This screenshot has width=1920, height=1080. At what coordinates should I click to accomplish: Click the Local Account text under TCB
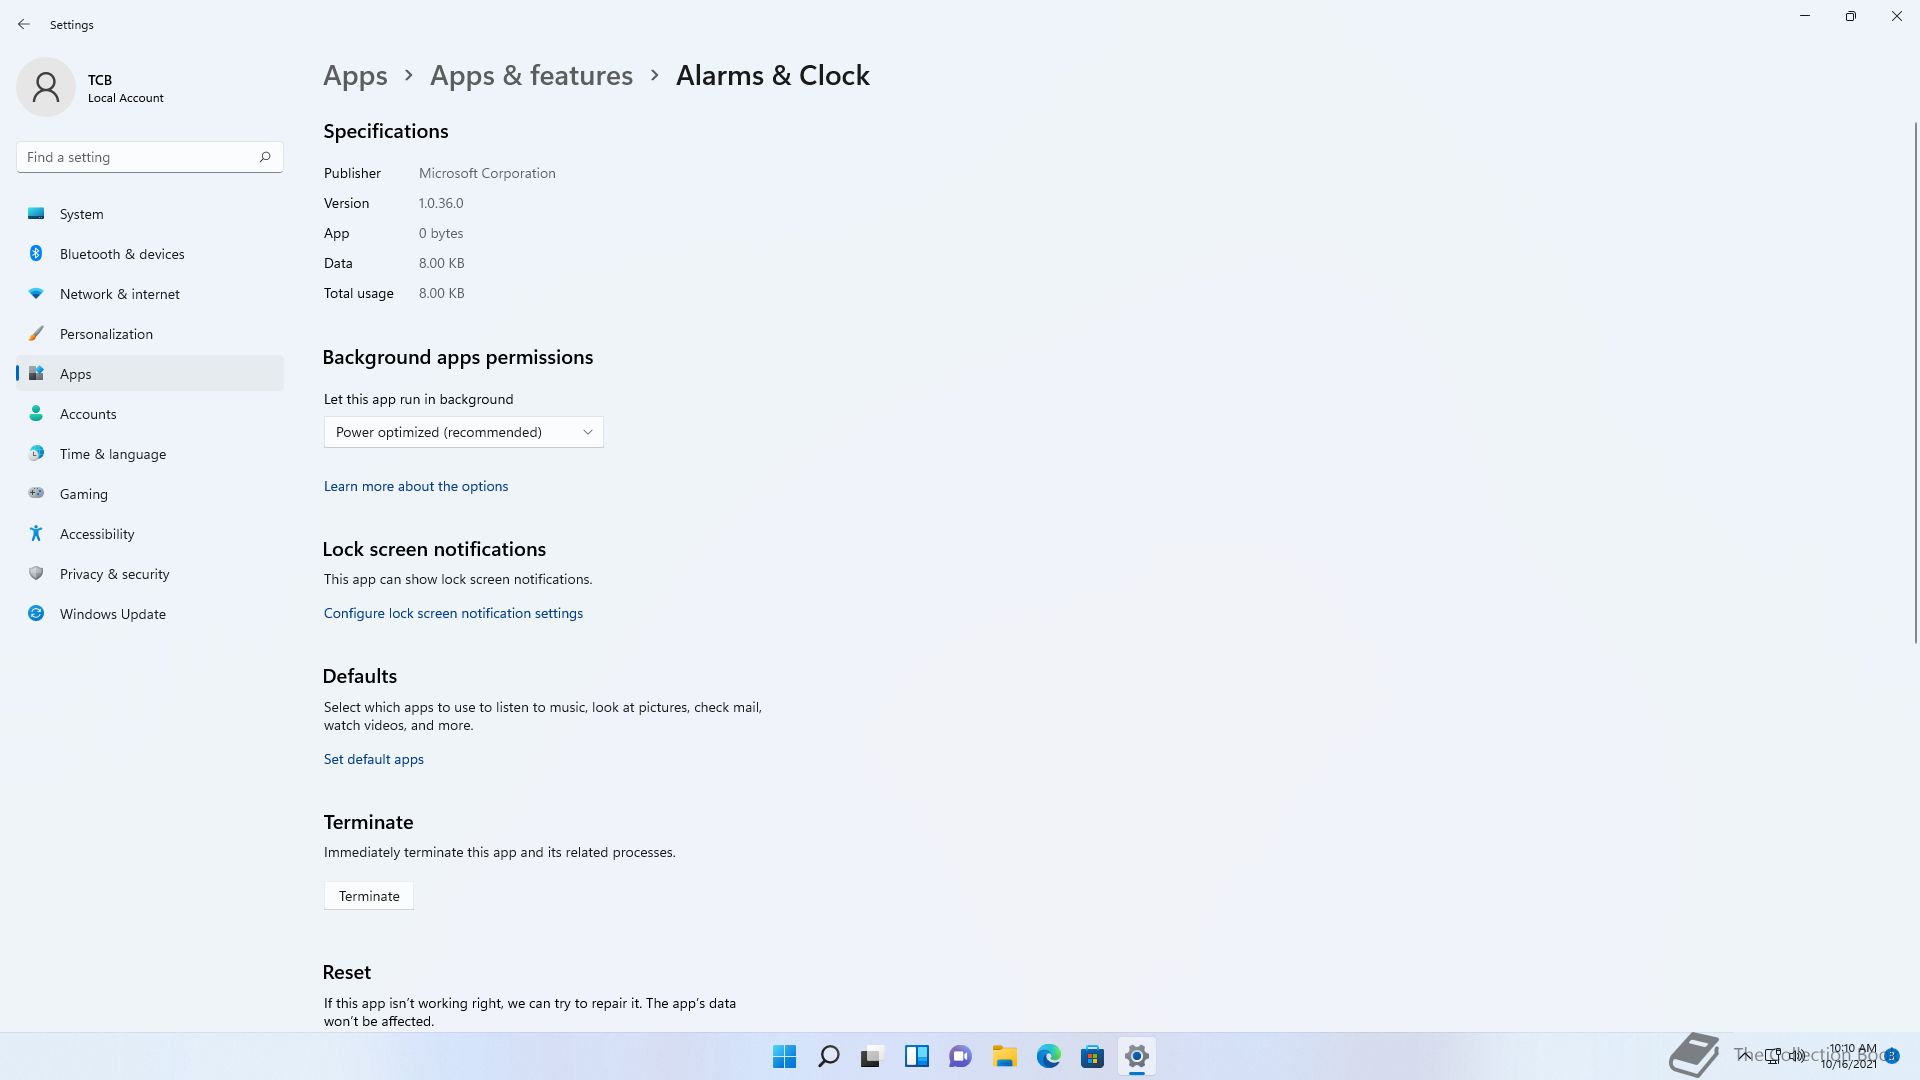point(126,98)
